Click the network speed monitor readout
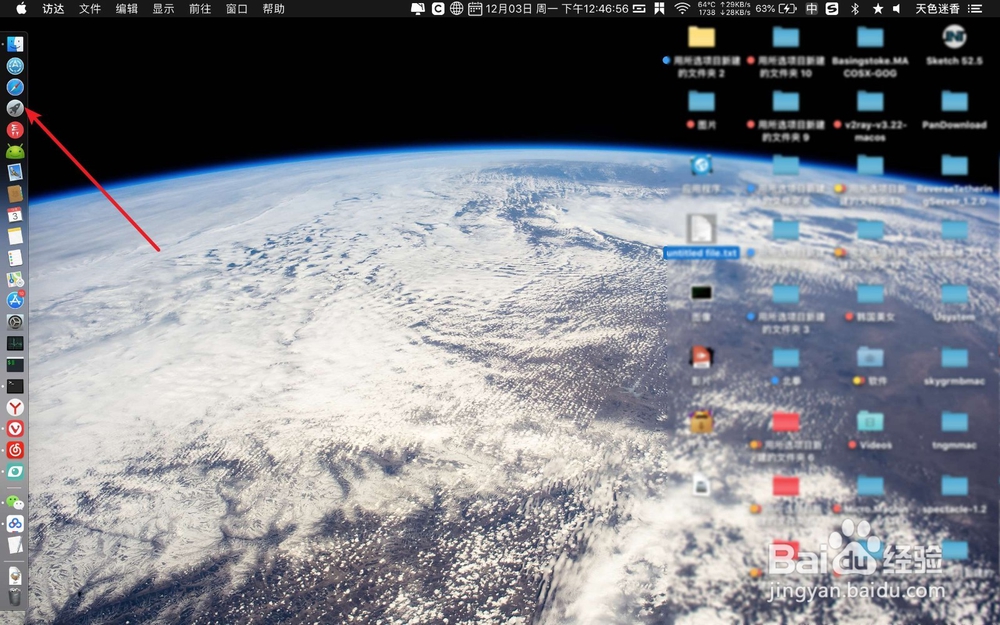1000x625 pixels. coord(735,8)
